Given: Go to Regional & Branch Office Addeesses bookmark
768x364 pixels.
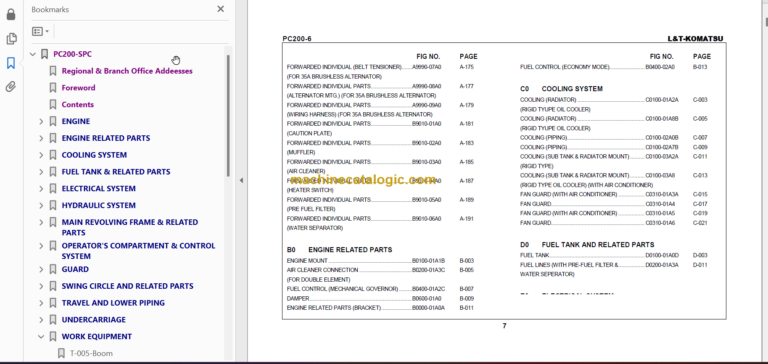Looking at the screenshot, I should coord(127,71).
